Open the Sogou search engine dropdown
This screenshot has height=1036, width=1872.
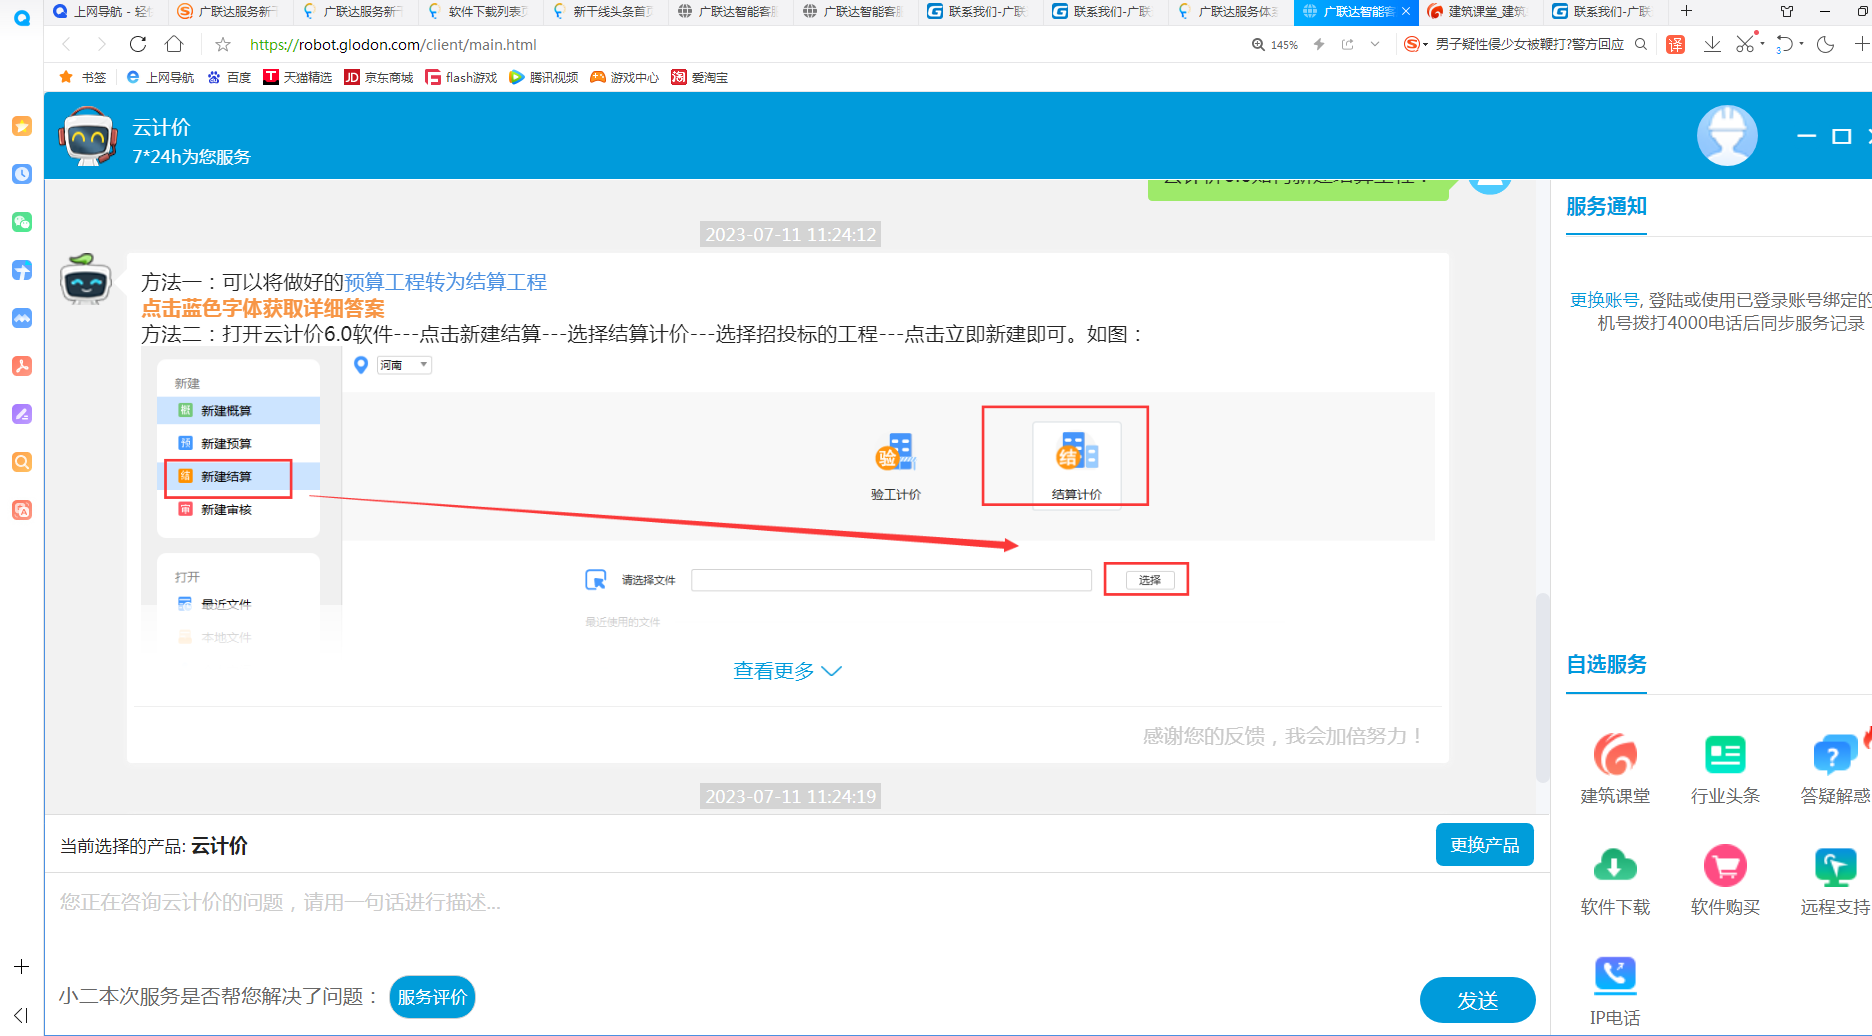click(1415, 44)
